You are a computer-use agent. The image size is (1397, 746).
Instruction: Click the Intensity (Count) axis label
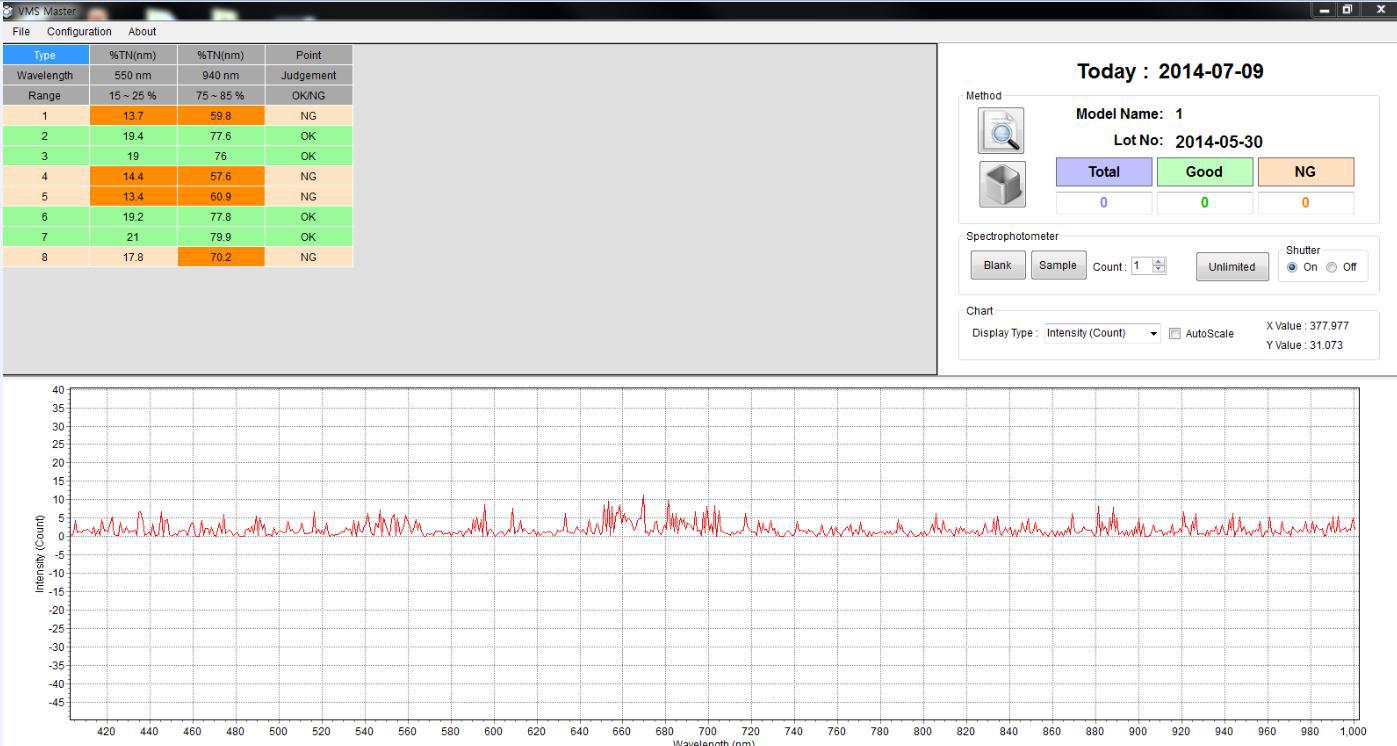click(x=40, y=555)
